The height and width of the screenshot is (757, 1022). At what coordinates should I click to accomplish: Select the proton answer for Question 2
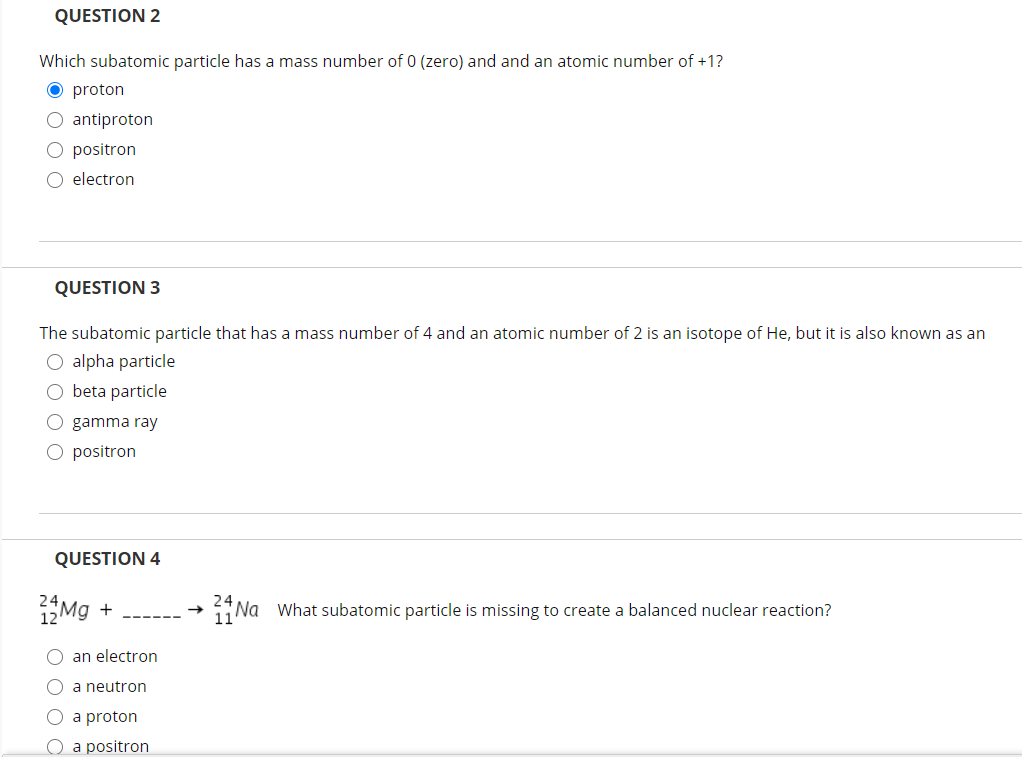click(x=55, y=89)
